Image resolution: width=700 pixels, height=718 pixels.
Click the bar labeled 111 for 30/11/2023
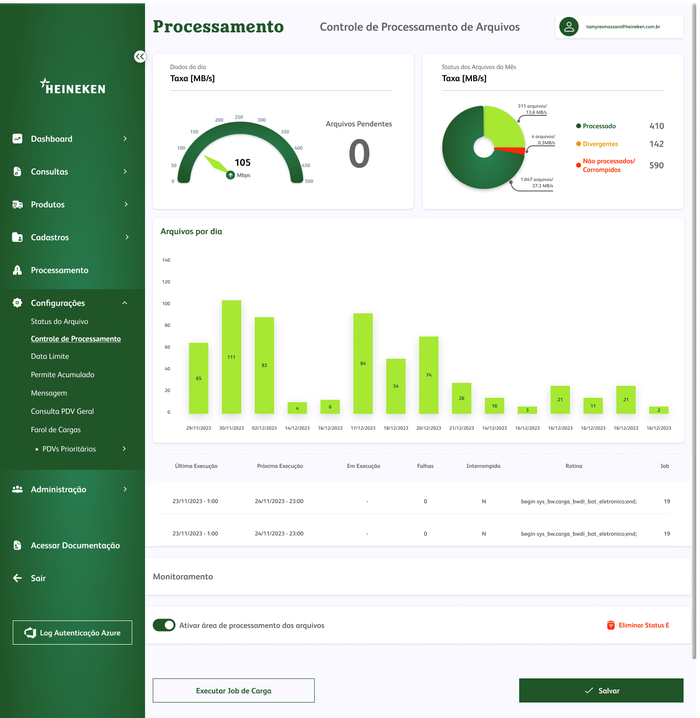click(x=231, y=357)
